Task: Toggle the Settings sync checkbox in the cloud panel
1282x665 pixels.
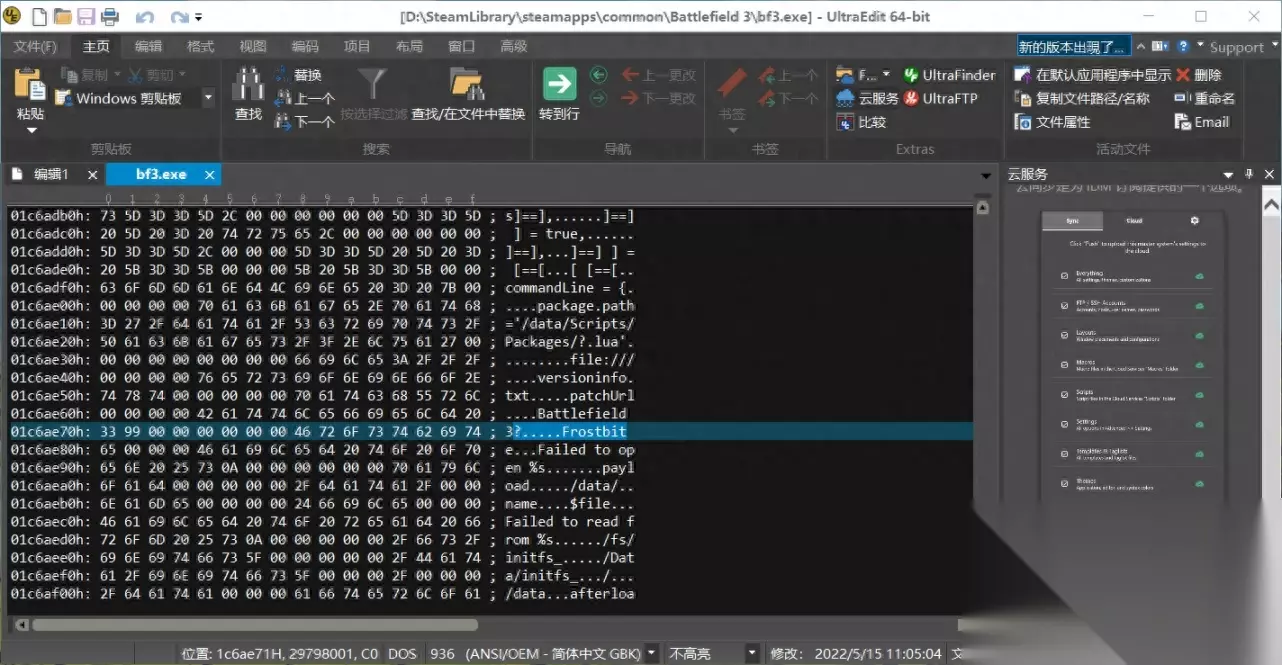Action: [1065, 424]
